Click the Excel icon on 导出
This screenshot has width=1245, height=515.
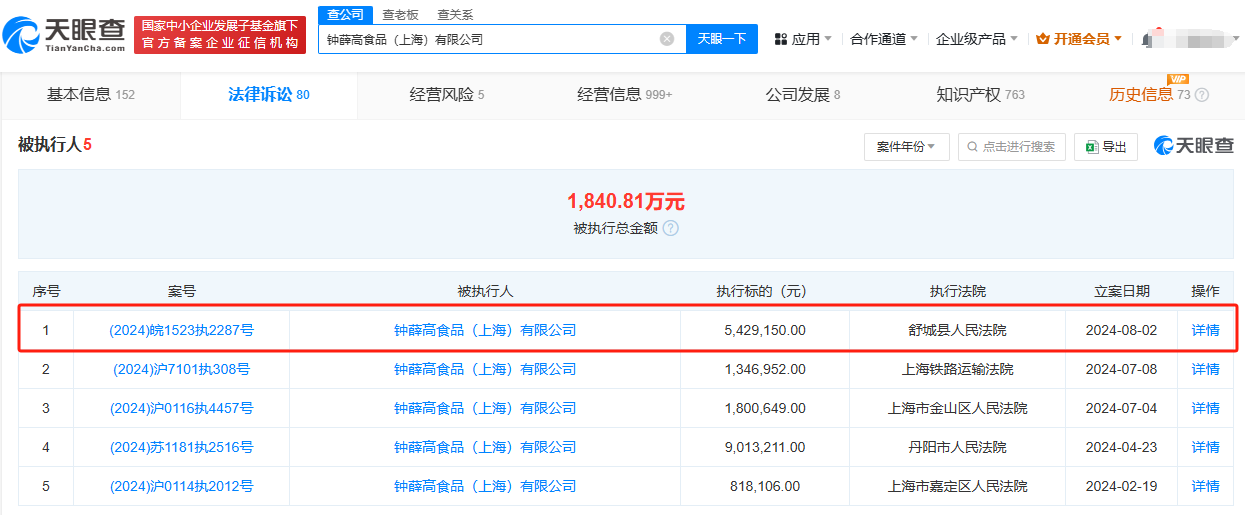pos(1092,147)
